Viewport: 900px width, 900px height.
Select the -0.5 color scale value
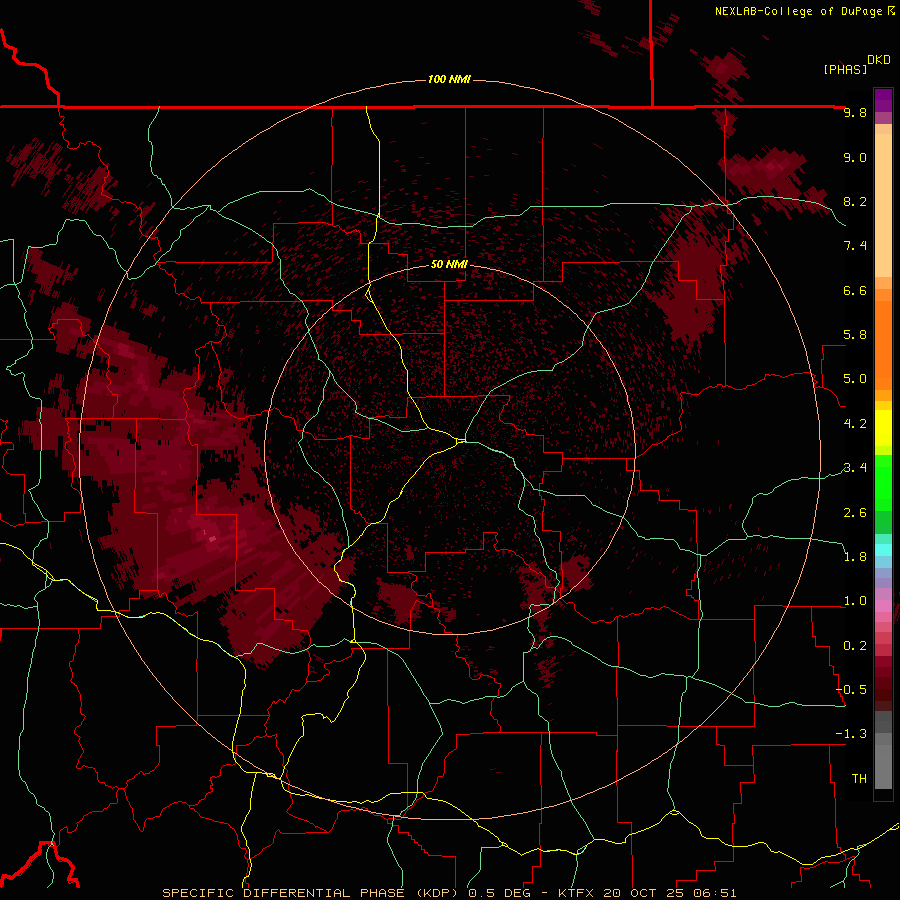851,690
